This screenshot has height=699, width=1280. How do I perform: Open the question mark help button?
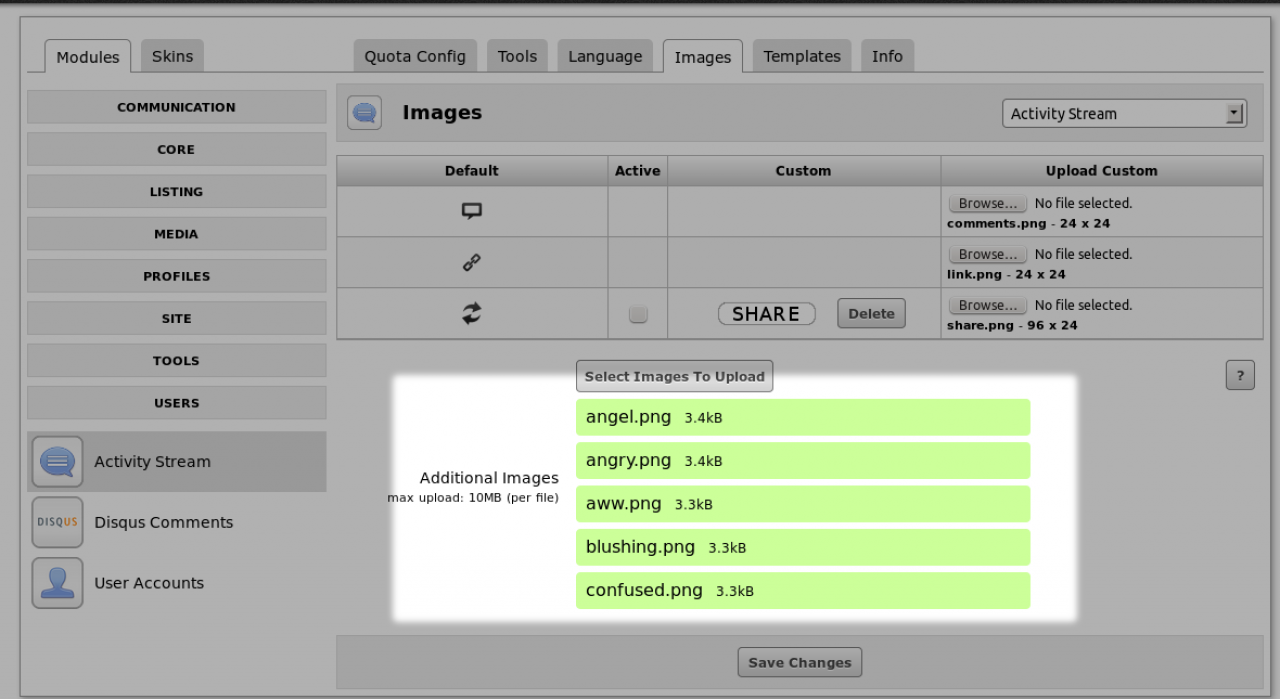[x=1240, y=376]
